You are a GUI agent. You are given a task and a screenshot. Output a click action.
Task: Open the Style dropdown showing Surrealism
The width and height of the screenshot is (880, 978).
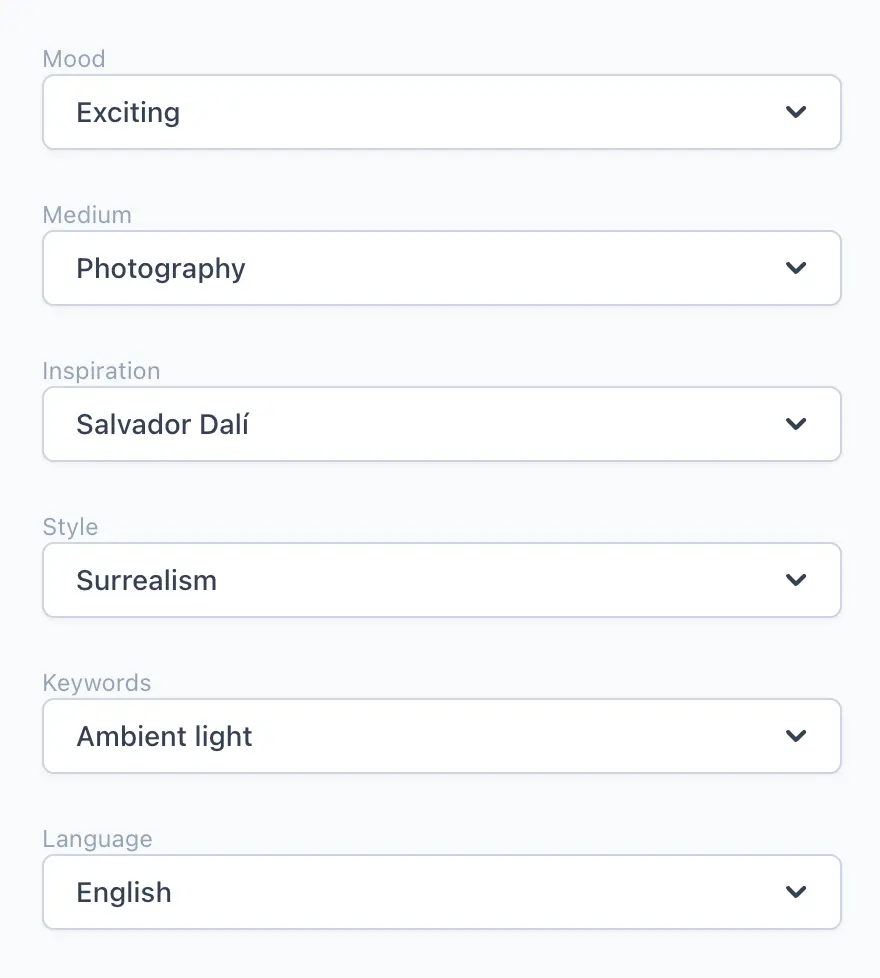click(x=441, y=580)
